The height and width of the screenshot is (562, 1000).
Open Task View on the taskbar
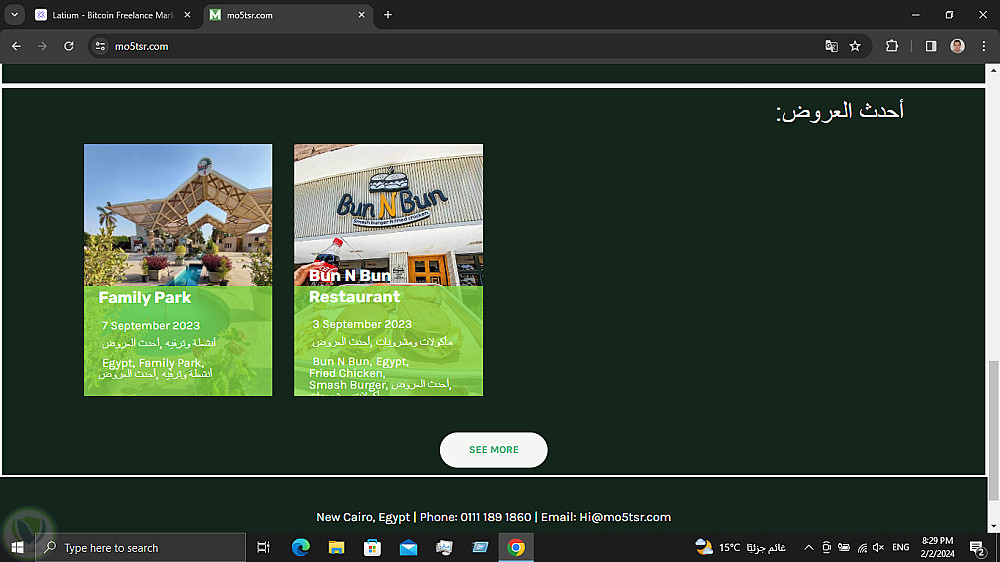[x=263, y=547]
